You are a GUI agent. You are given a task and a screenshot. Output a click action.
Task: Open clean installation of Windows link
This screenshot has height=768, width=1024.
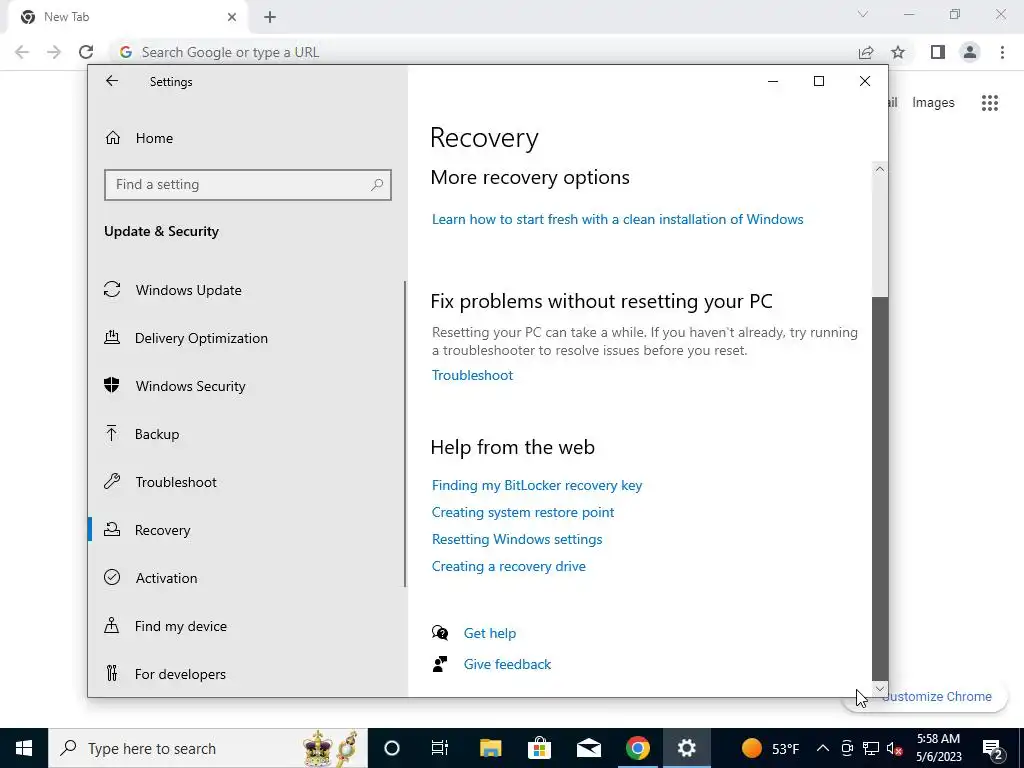[x=617, y=219]
